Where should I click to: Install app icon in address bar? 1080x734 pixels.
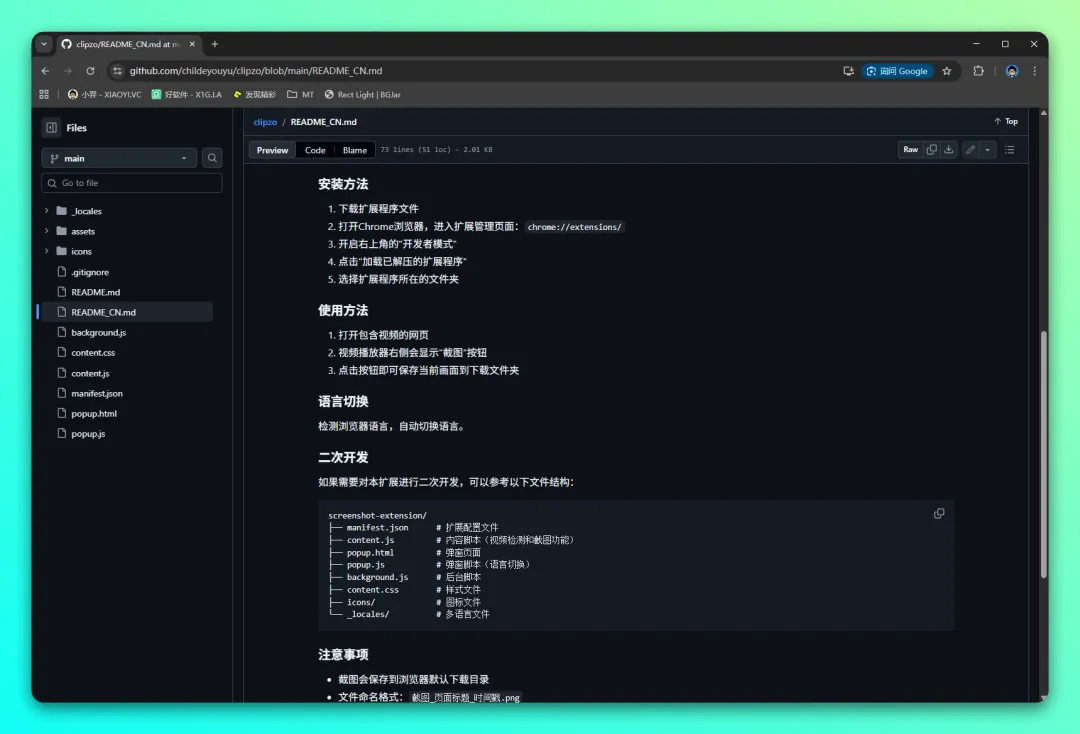pos(849,71)
